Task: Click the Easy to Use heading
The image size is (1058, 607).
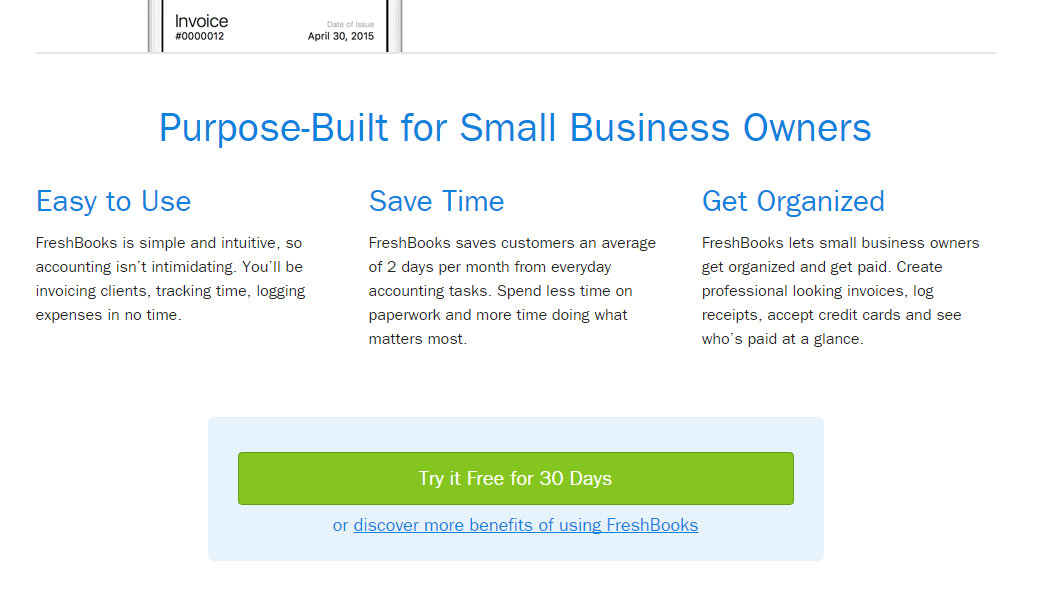Action: 113,201
